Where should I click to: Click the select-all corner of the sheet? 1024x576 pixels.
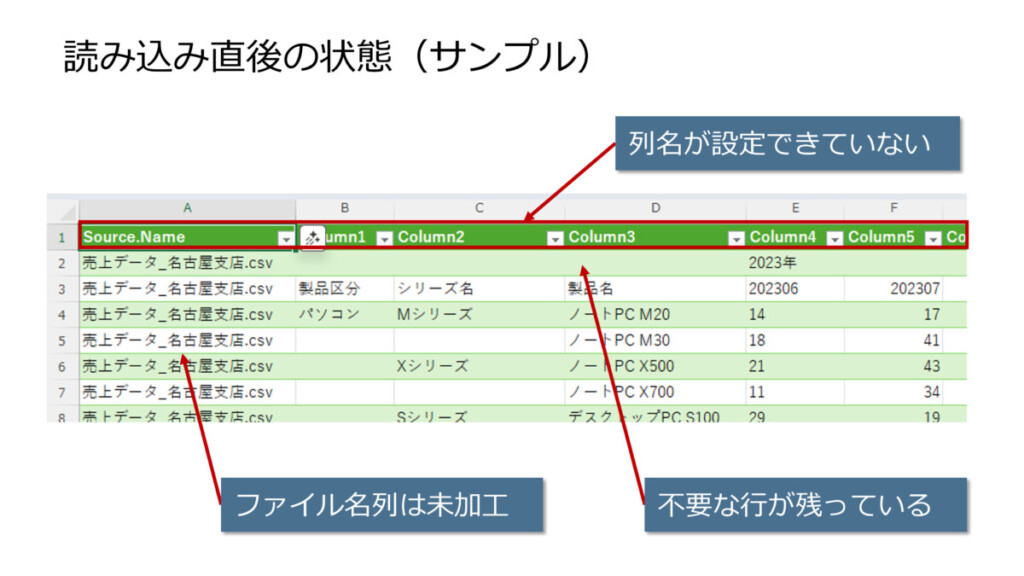pos(63,210)
